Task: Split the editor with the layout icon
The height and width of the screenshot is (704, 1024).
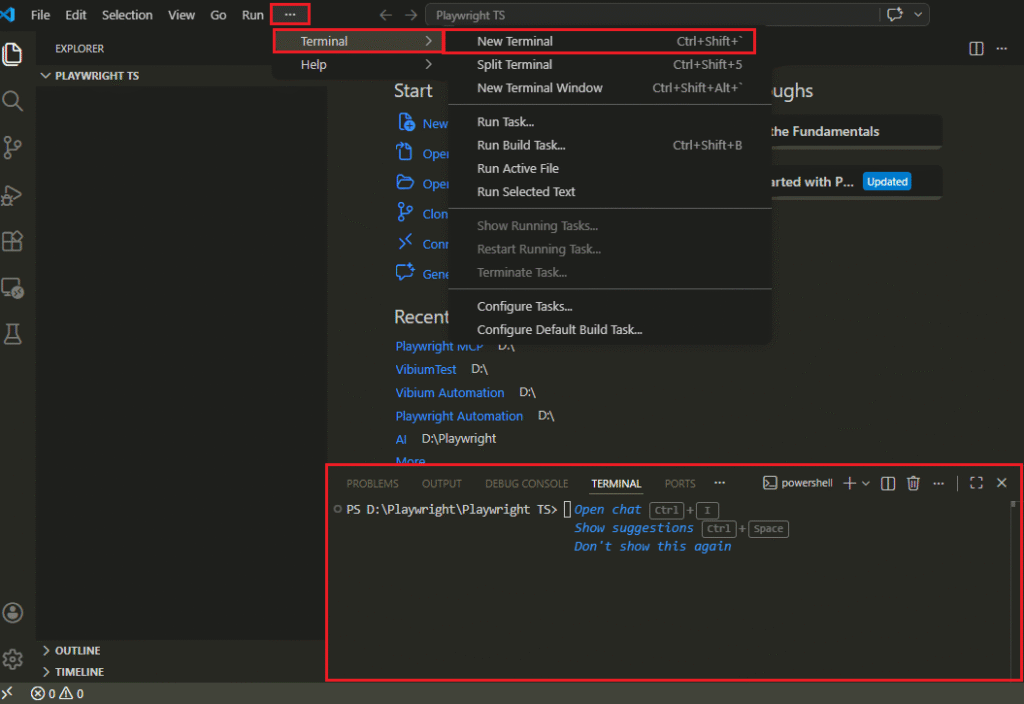Action: [x=976, y=48]
